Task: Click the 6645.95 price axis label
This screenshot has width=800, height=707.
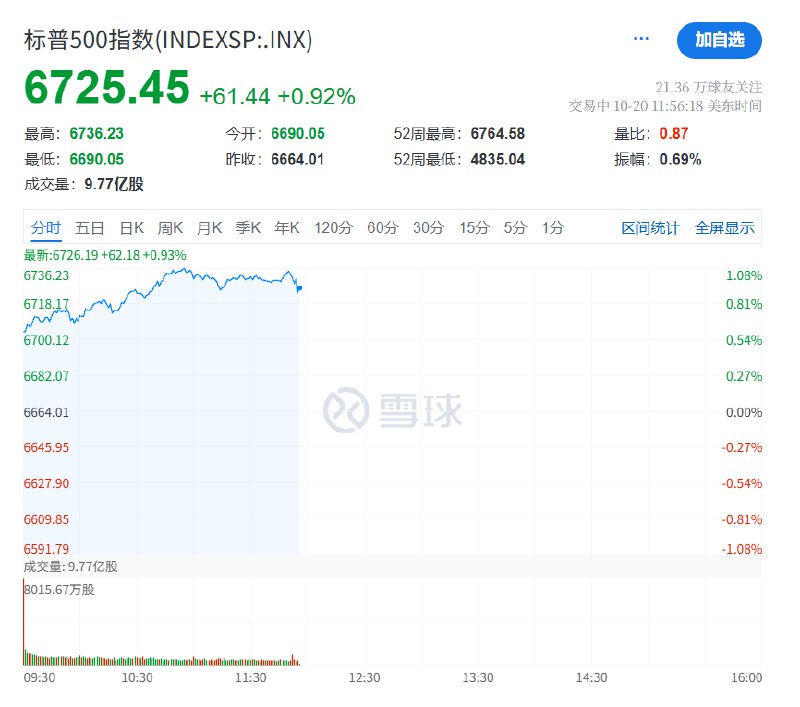Action: point(46,447)
